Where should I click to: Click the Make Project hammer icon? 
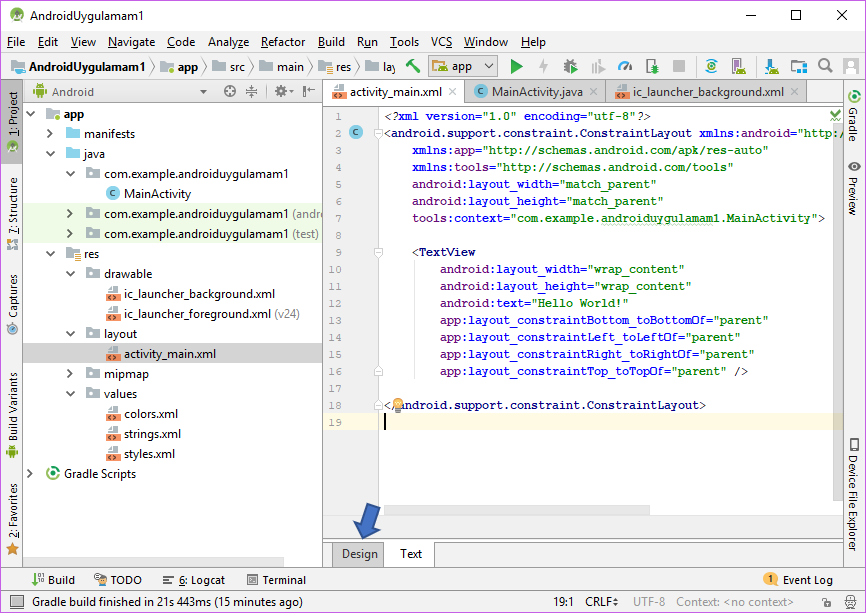(x=413, y=67)
